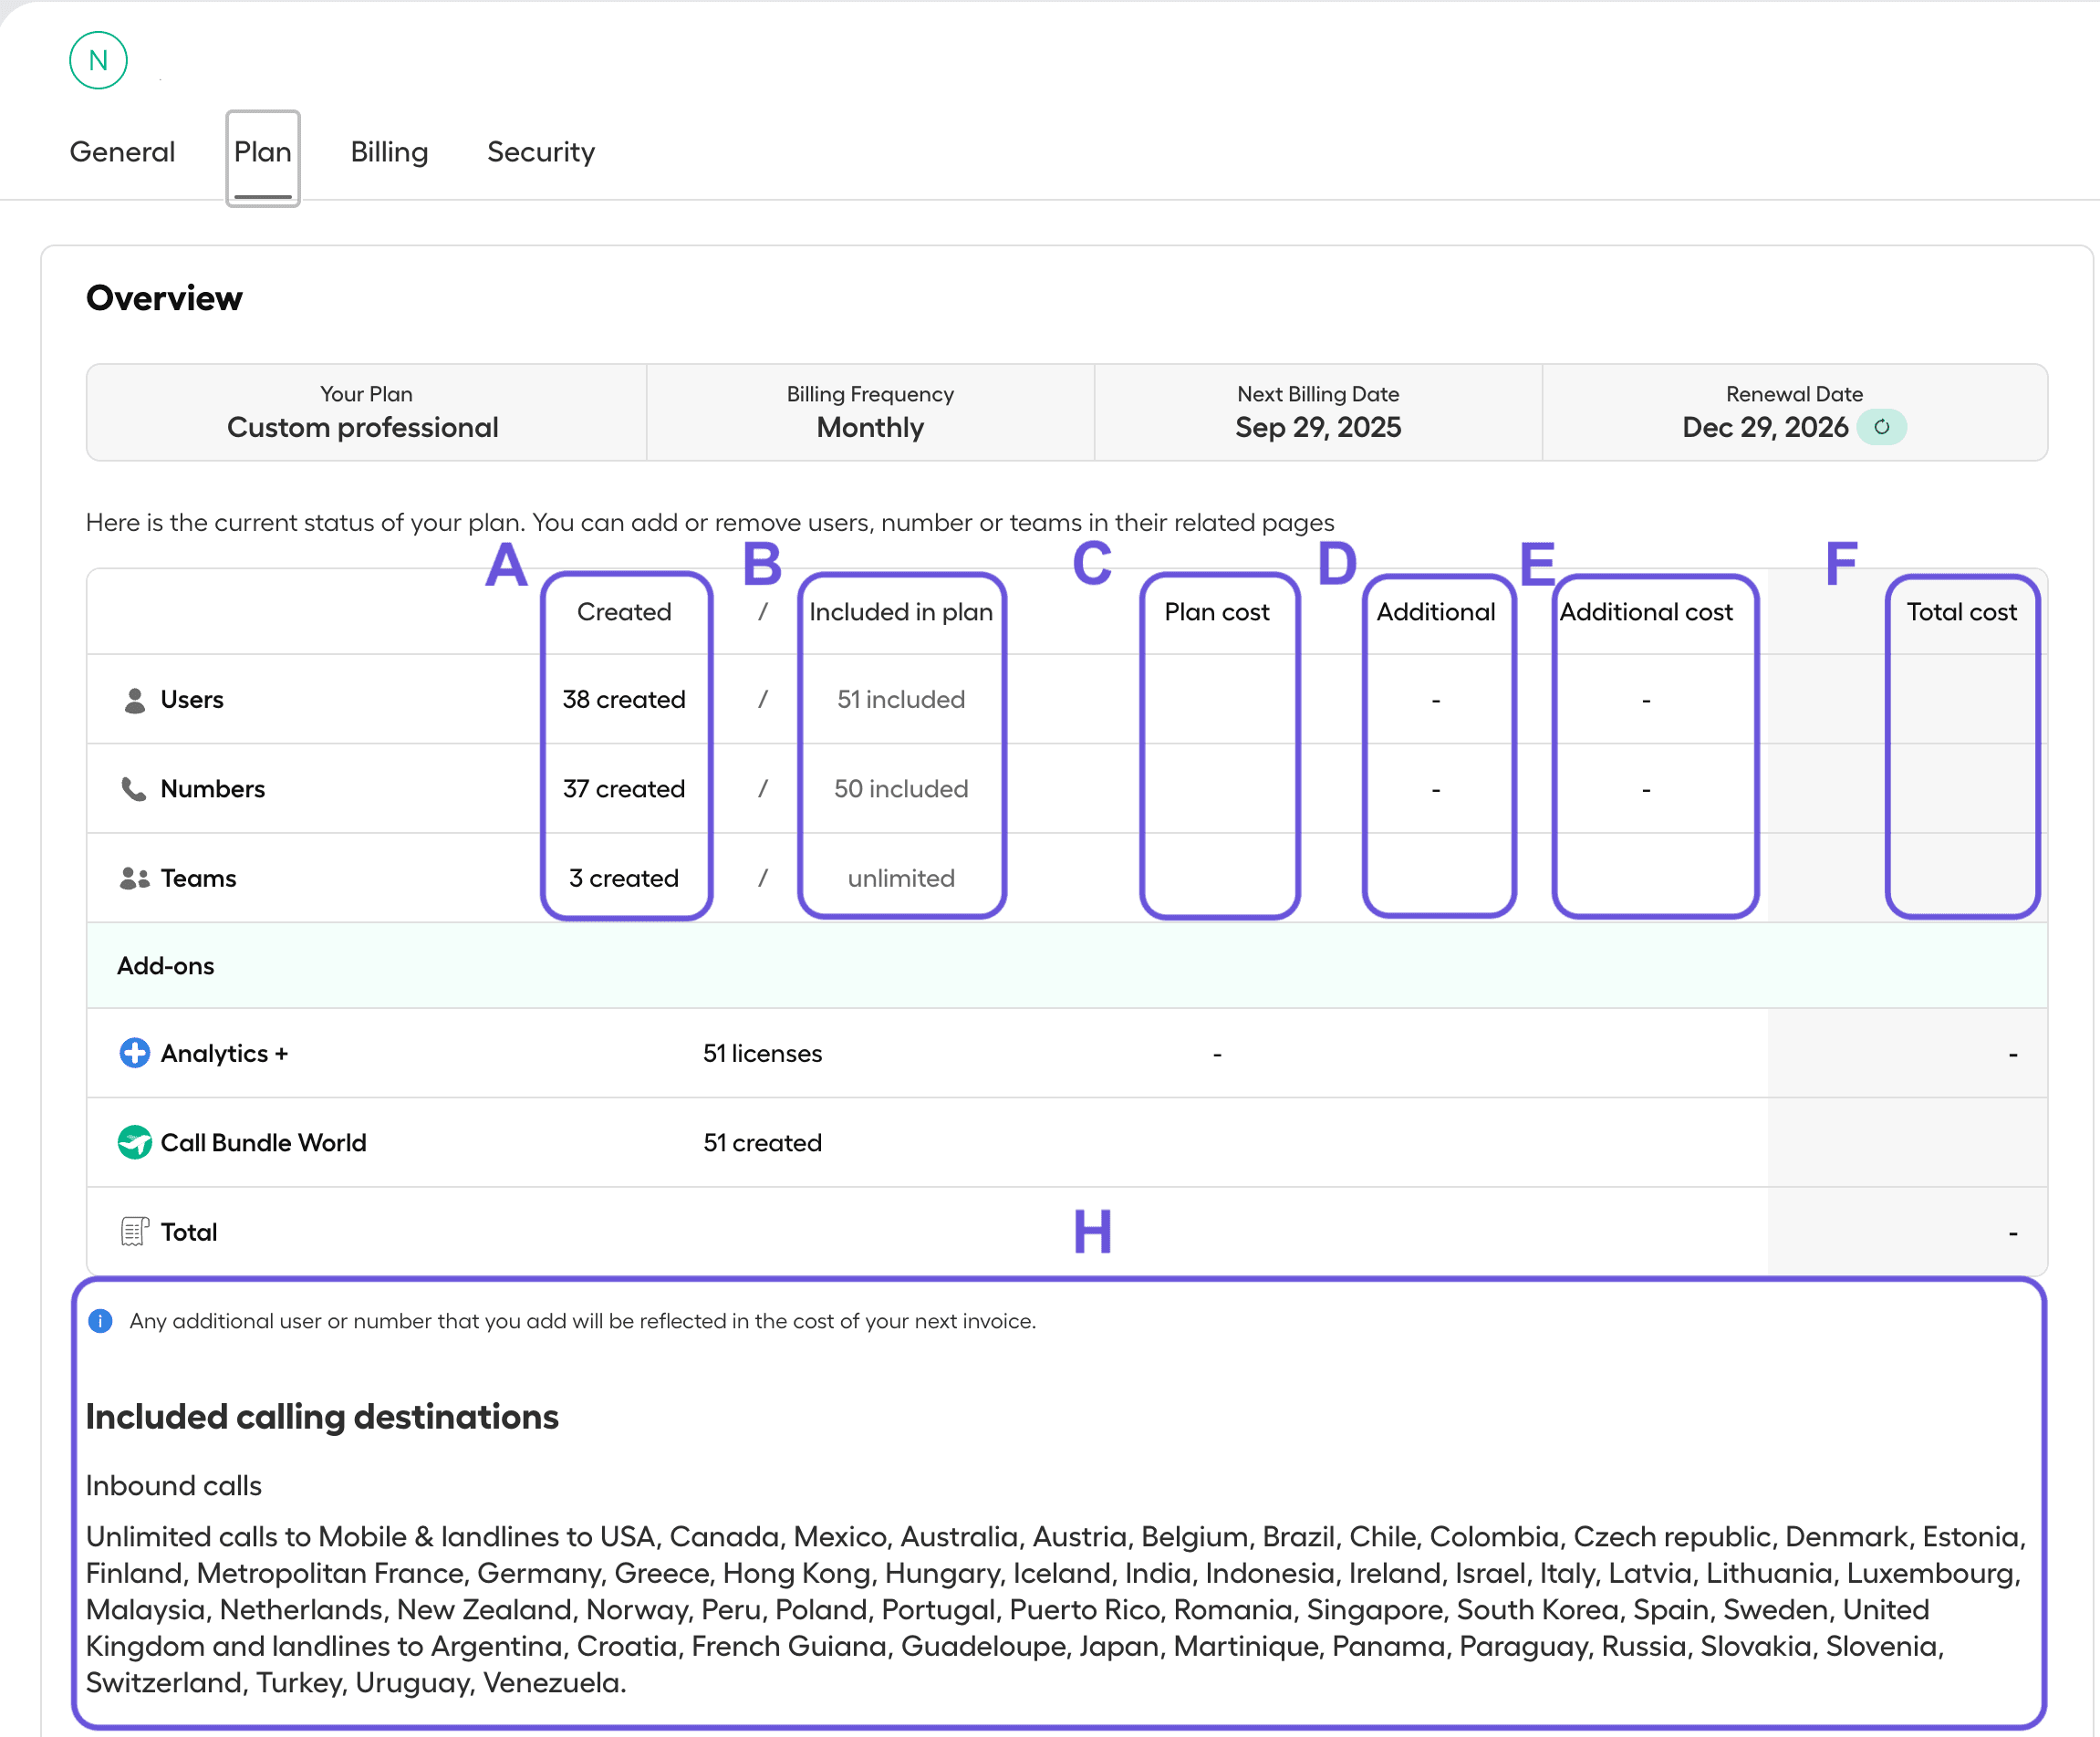Click the 38 created users count
Image resolution: width=2100 pixels, height=1737 pixels.
click(x=624, y=700)
